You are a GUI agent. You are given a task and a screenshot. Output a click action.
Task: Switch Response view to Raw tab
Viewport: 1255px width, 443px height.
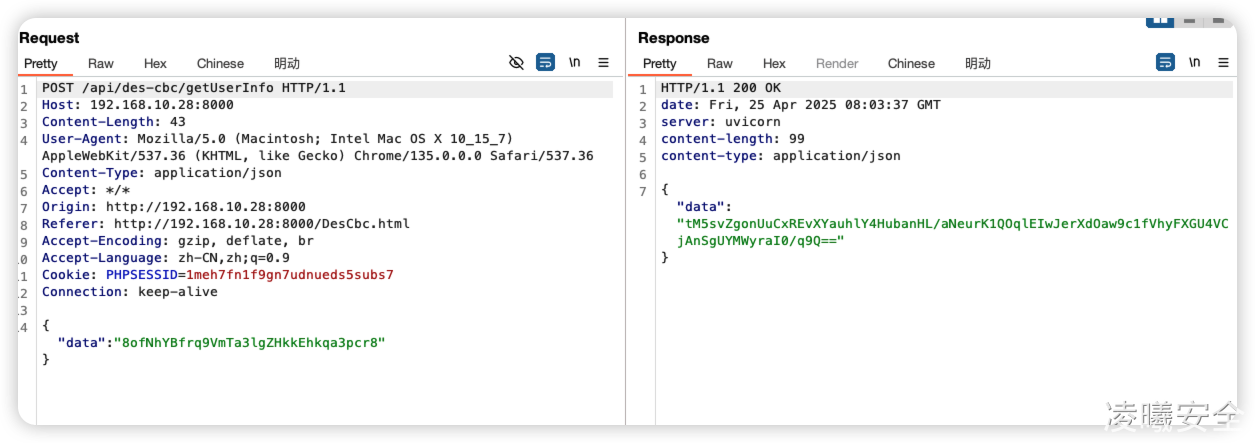point(720,64)
